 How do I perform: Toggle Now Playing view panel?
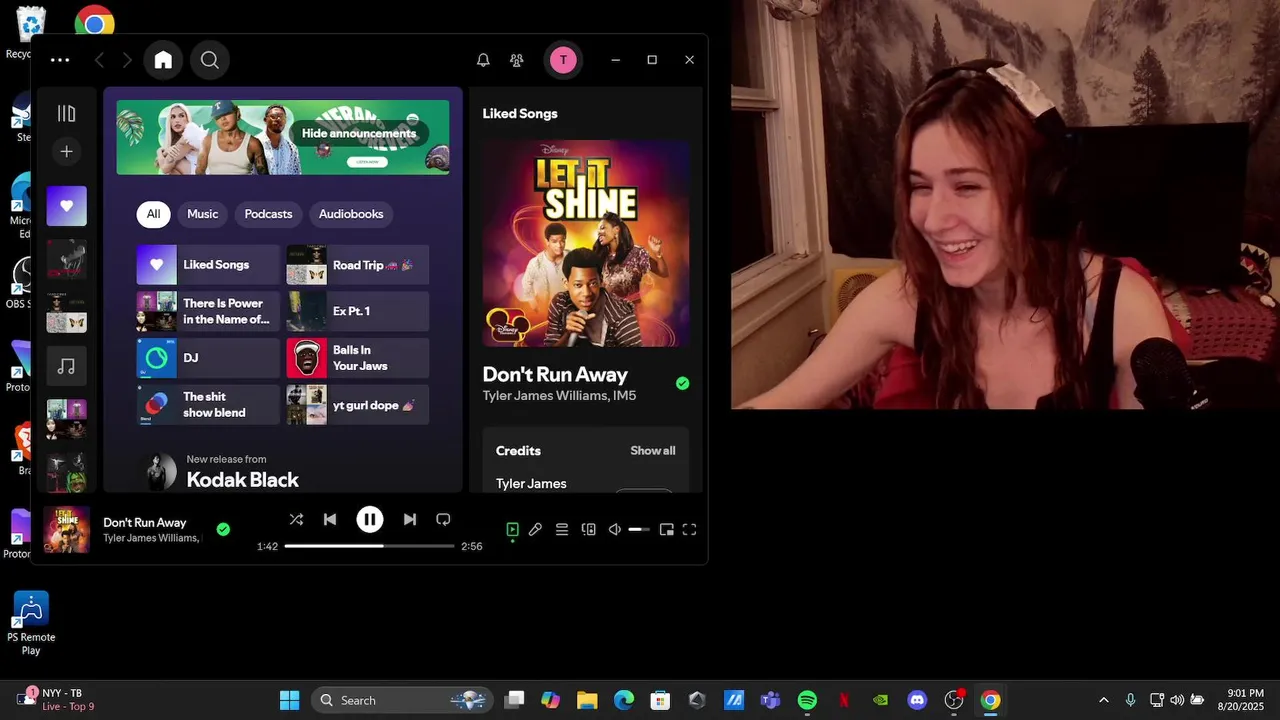512,530
